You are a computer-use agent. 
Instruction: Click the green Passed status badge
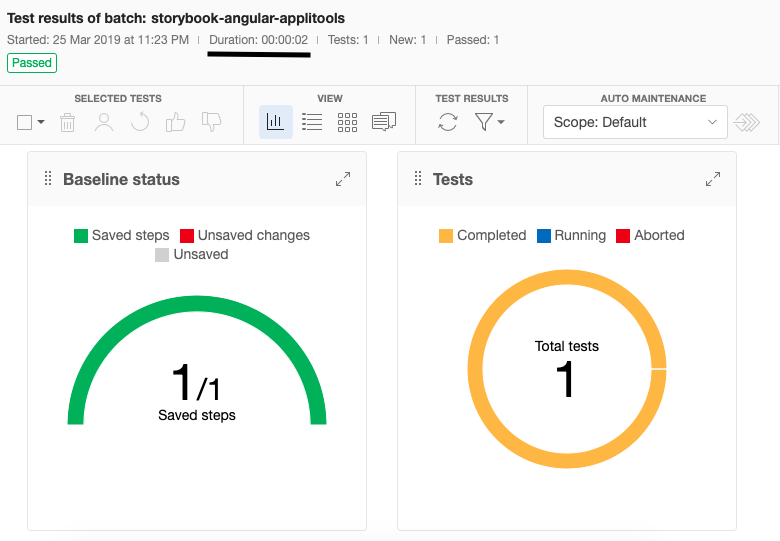click(32, 62)
